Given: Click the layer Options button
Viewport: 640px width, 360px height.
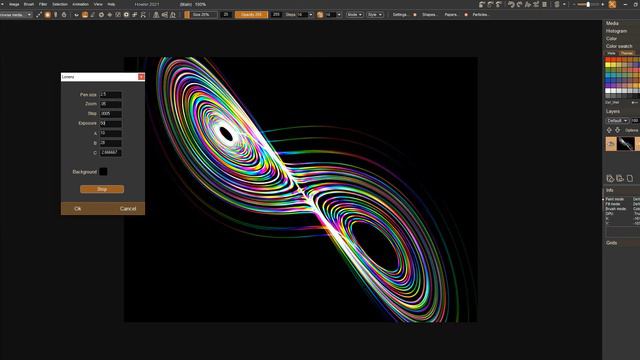Looking at the screenshot, I should coord(631,130).
